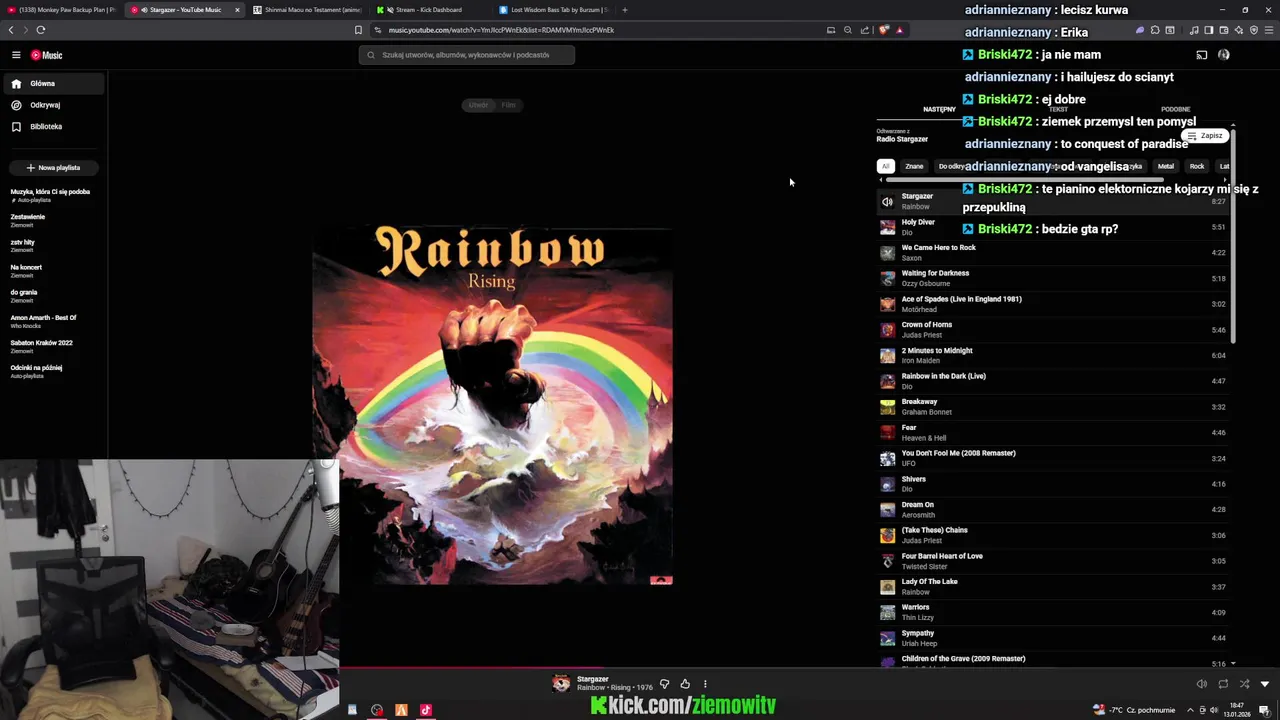Screen dimensions: 1280x720
Task: Toggle shuffle in player bar
Action: (1244, 684)
